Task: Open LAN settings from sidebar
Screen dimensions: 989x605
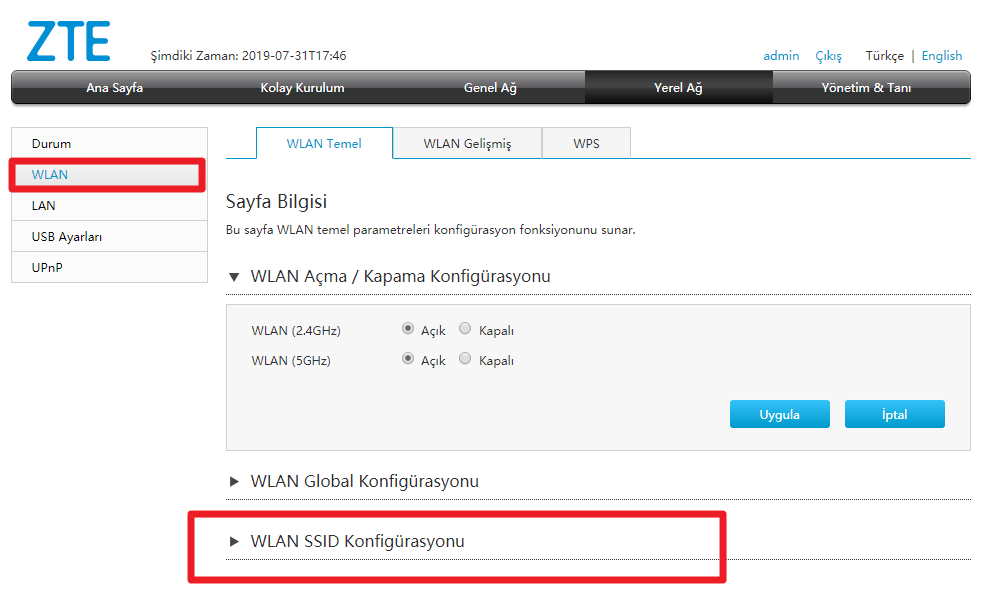Action: [43, 205]
